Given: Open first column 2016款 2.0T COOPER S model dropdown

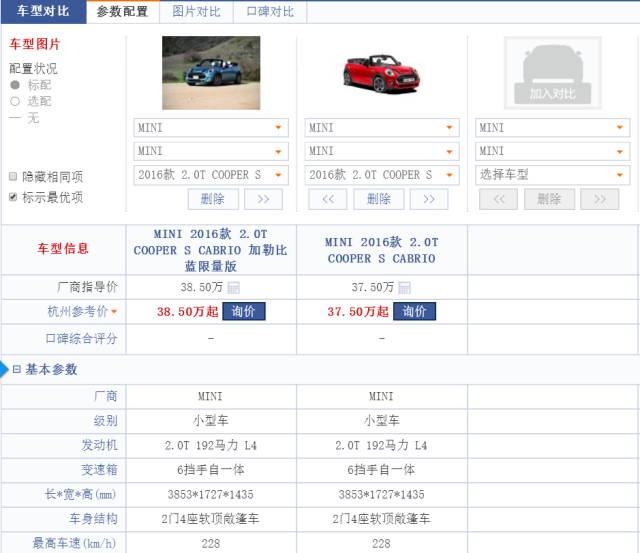Looking at the screenshot, I should click(x=211, y=175).
